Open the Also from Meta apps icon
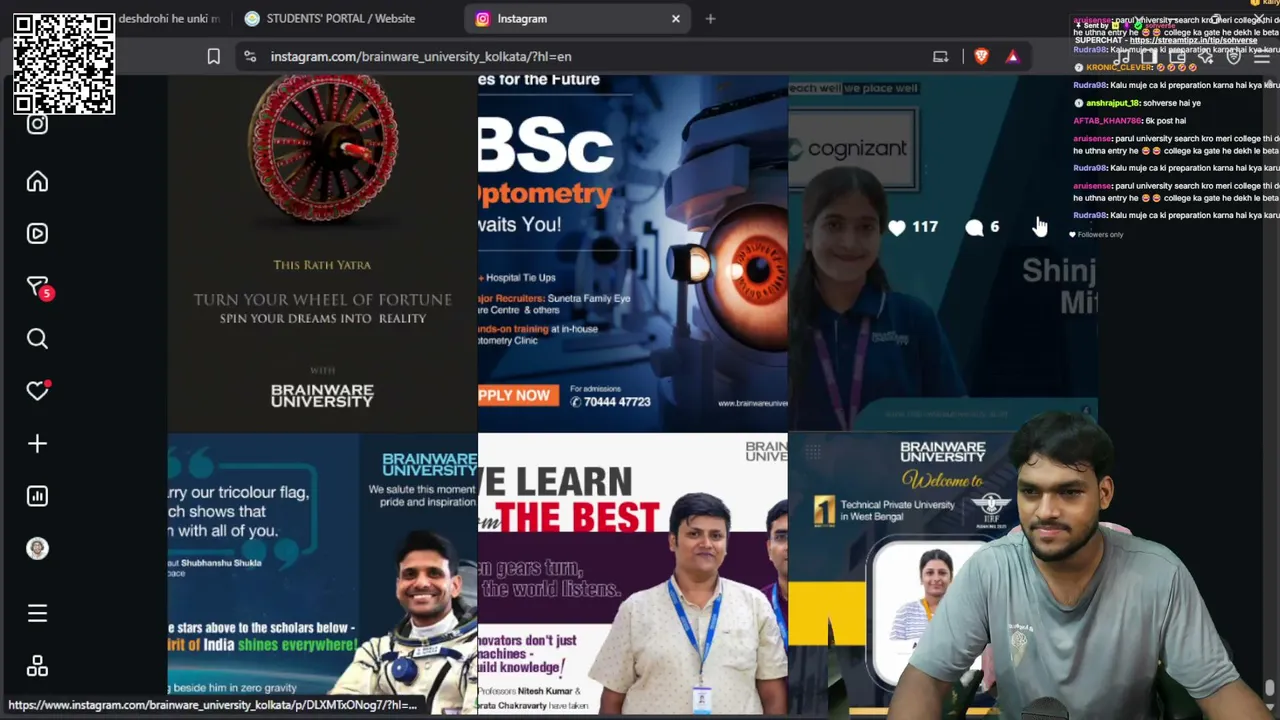Viewport: 1280px width, 720px height. point(37,666)
